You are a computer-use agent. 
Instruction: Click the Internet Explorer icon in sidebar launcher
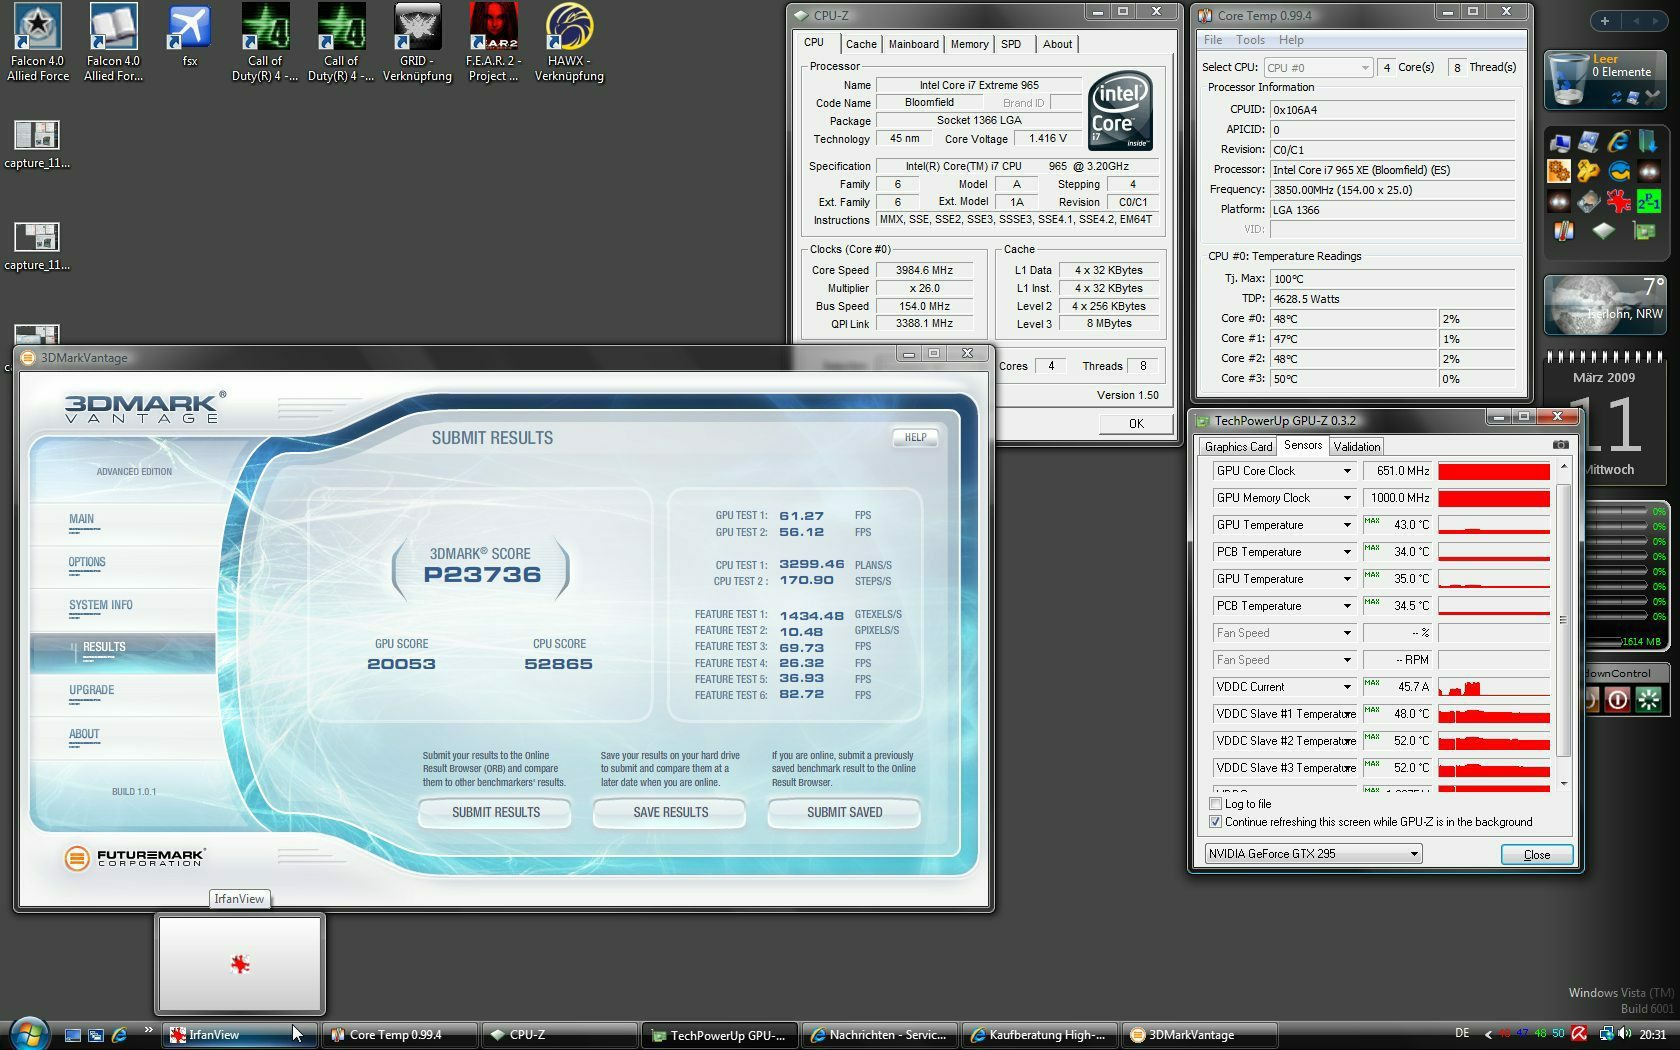point(1618,142)
